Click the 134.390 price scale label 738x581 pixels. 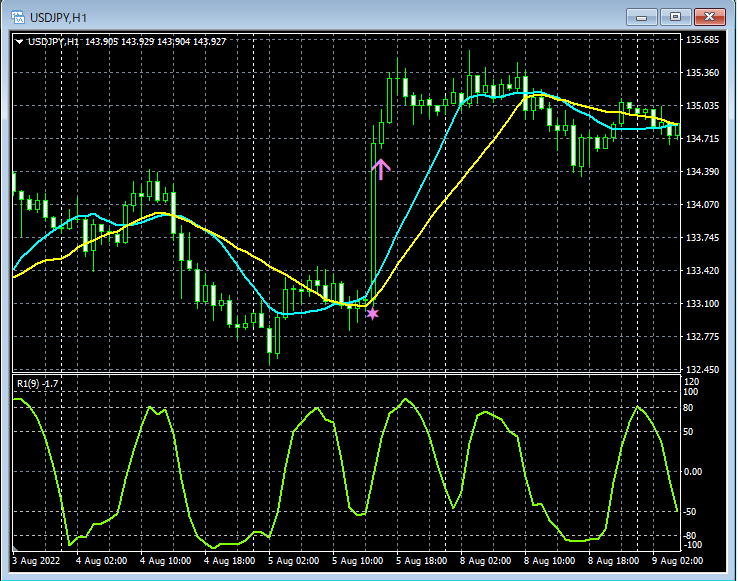(702, 171)
